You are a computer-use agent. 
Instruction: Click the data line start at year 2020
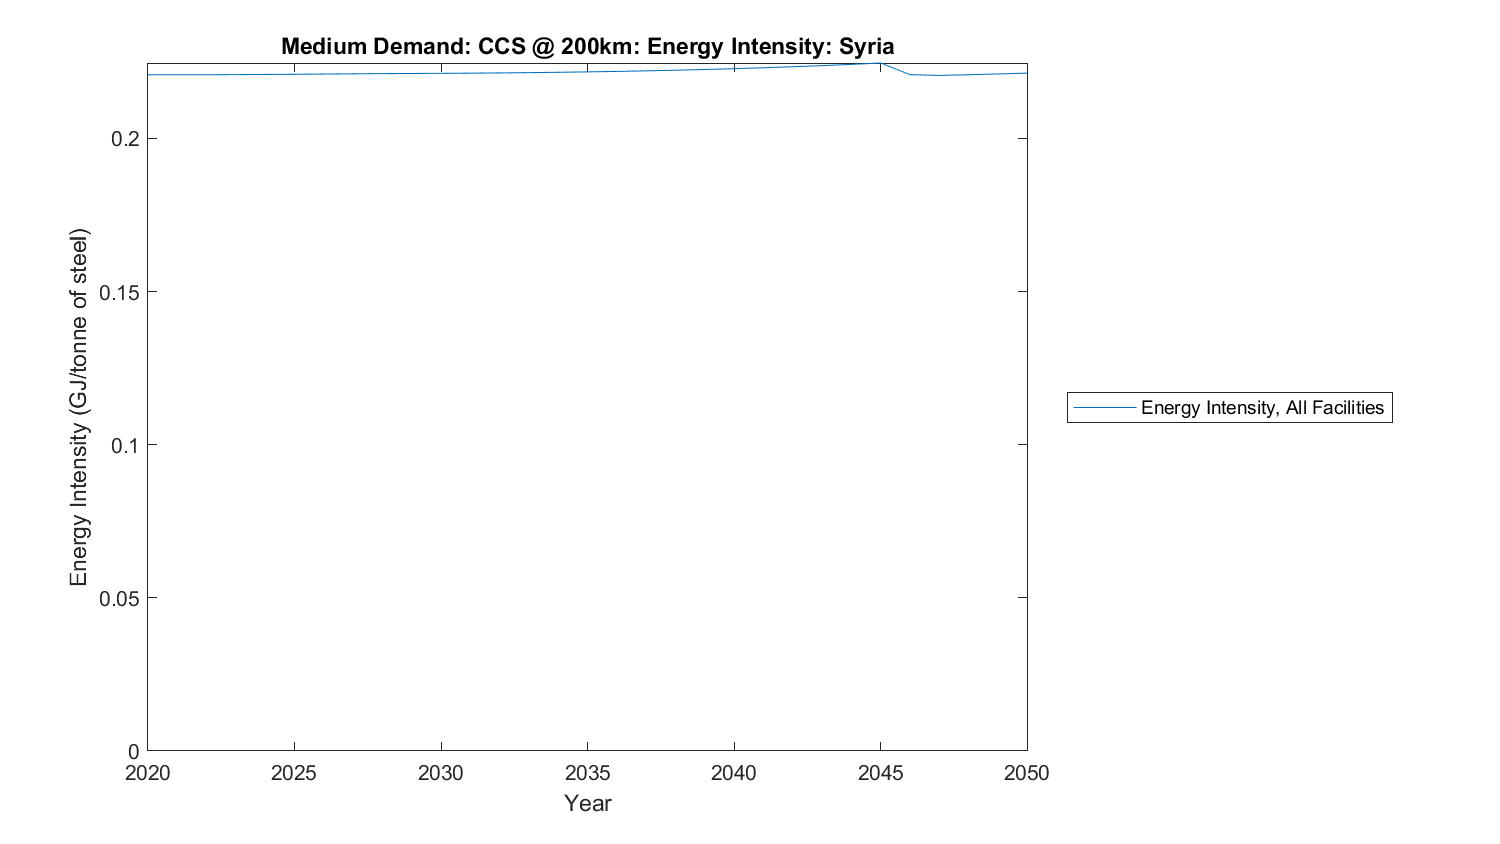[148, 74]
